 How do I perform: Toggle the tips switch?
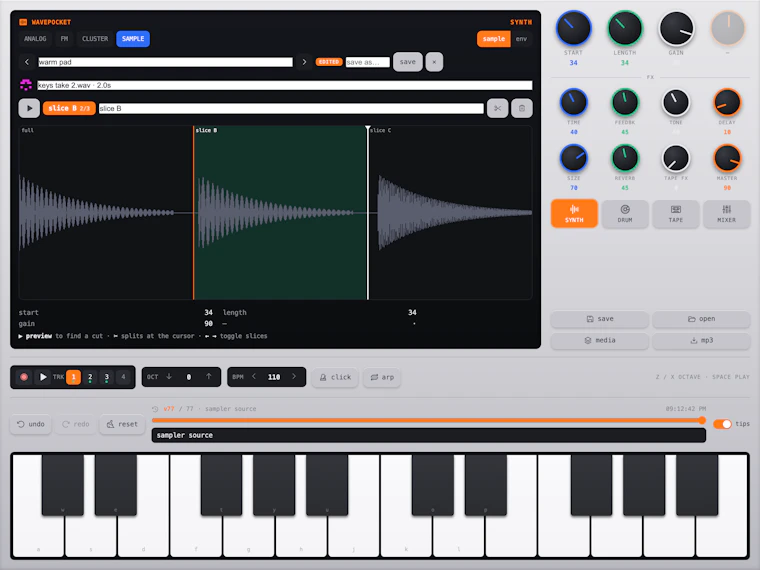coord(722,424)
